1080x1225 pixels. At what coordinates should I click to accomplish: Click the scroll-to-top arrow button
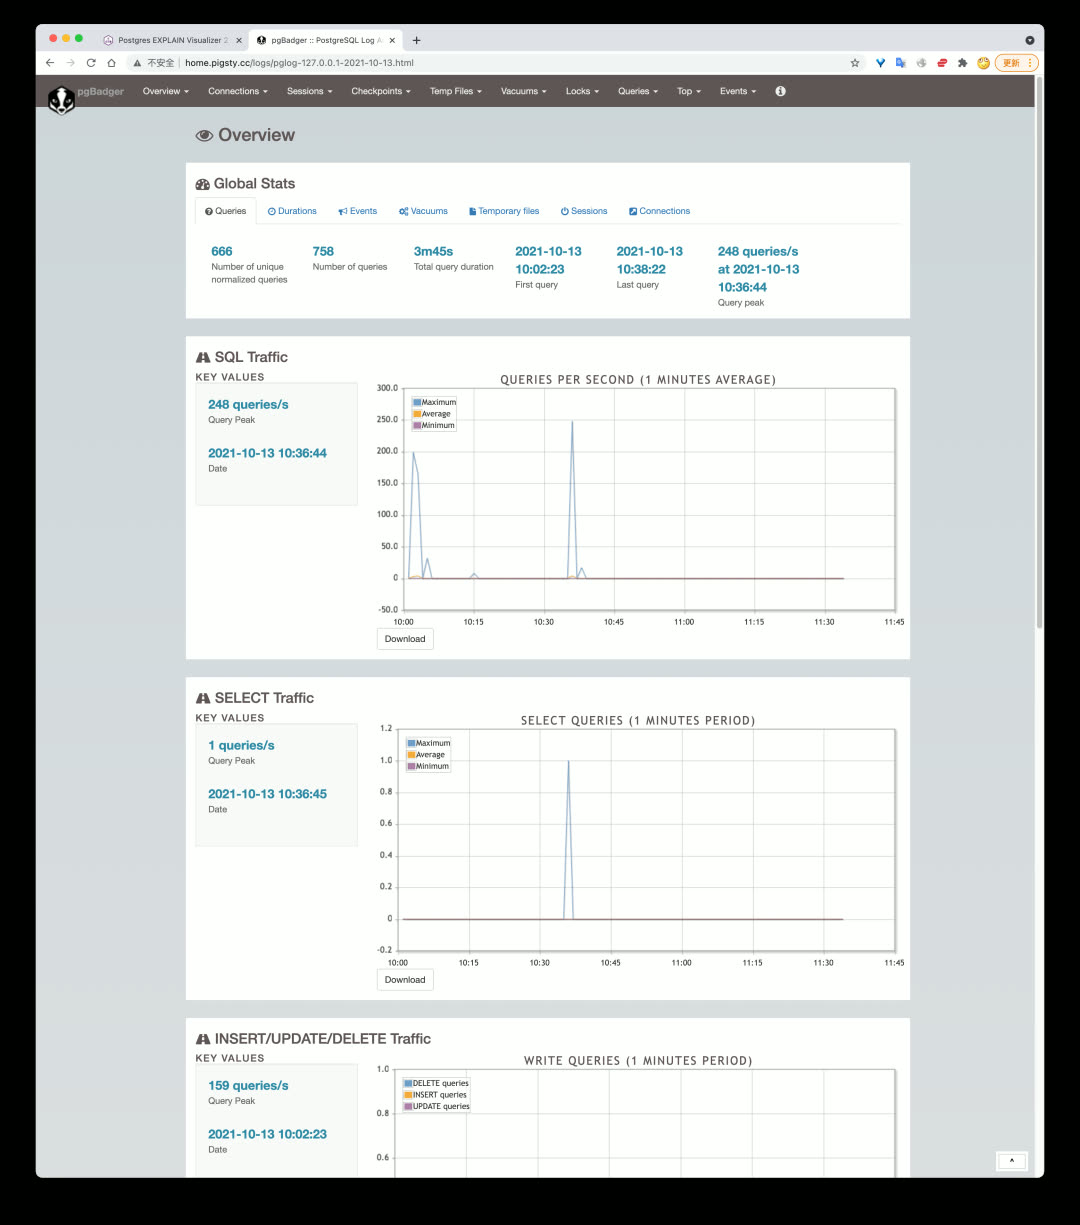[1011, 1161]
